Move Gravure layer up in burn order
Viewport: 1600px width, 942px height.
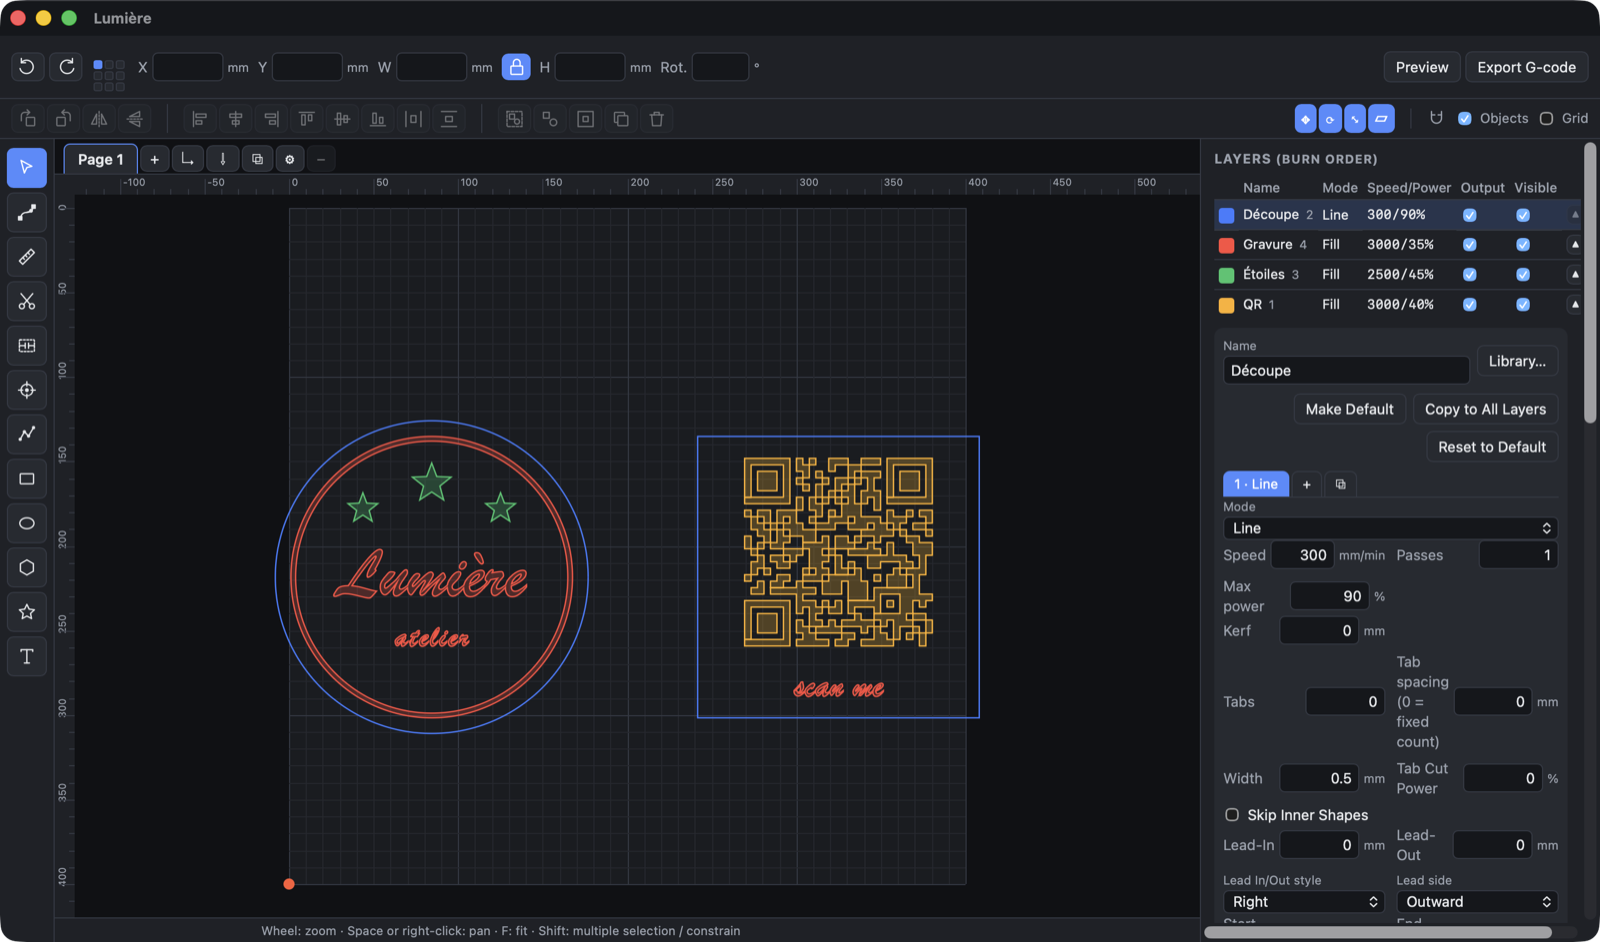[x=1575, y=245]
